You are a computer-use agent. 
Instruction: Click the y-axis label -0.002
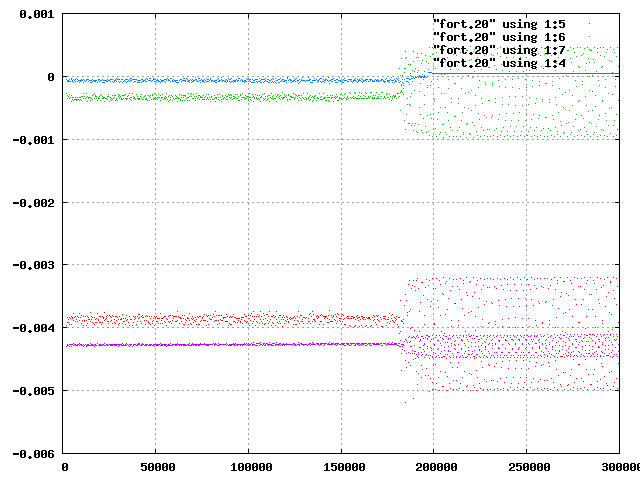33,203
